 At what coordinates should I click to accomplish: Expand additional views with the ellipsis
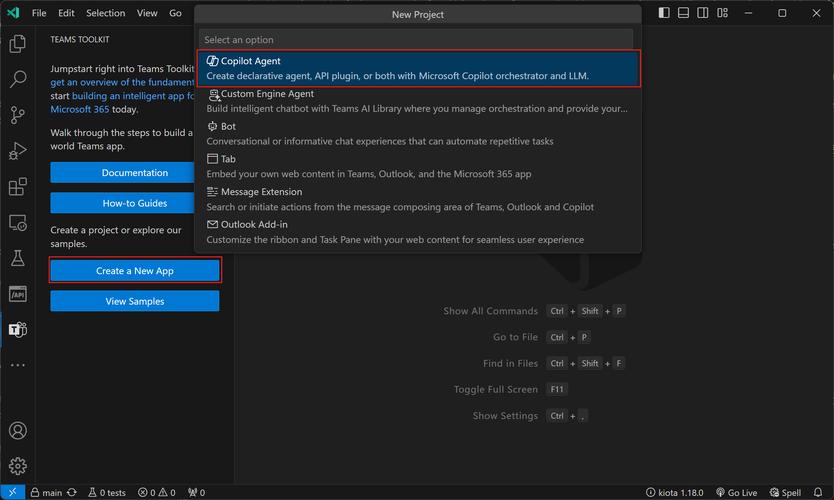[17, 365]
